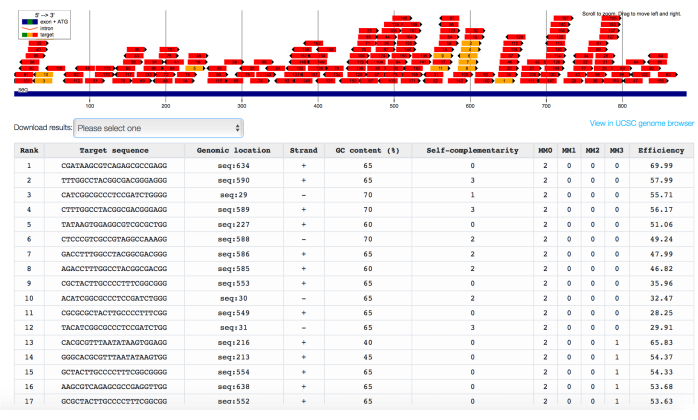Image resolution: width=698 pixels, height=420 pixels.
Task: Select sequence TTTGGCCTACGGCGACGGGAGGG in rank 2
Action: [x=114, y=180]
